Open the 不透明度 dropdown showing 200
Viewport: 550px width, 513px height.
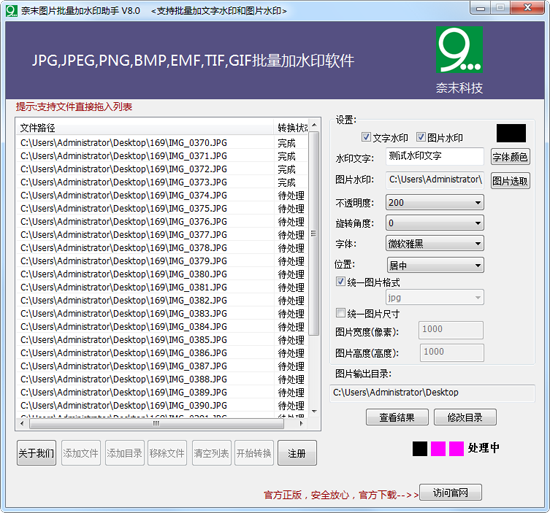[435, 202]
